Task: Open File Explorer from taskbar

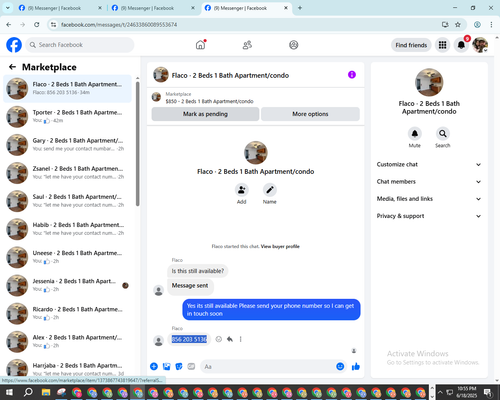Action: pos(46,392)
